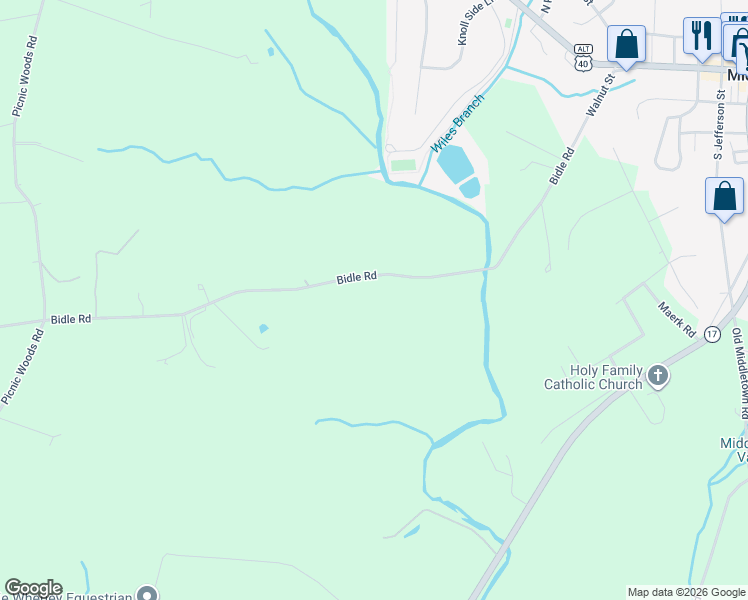Click the equestrian center location pin

pyautogui.click(x=147, y=593)
